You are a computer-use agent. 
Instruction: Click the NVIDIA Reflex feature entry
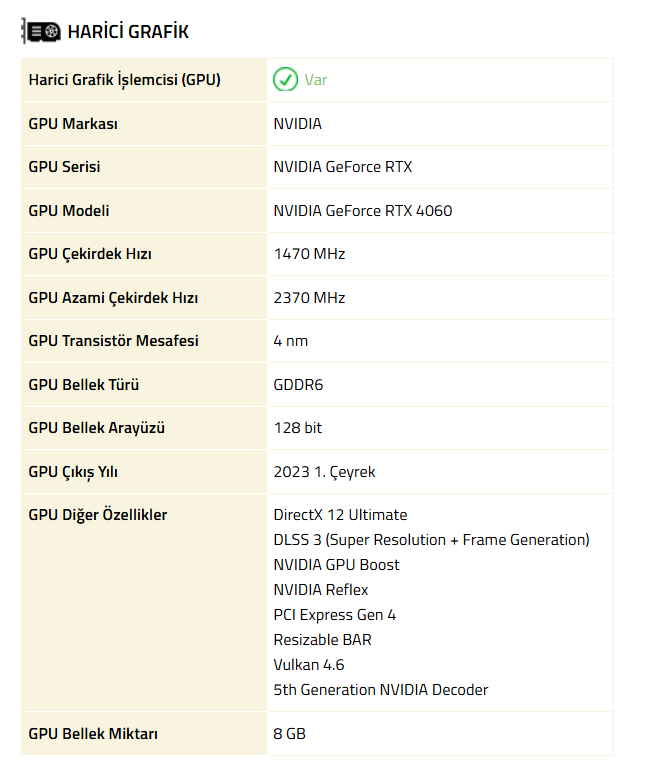point(321,590)
